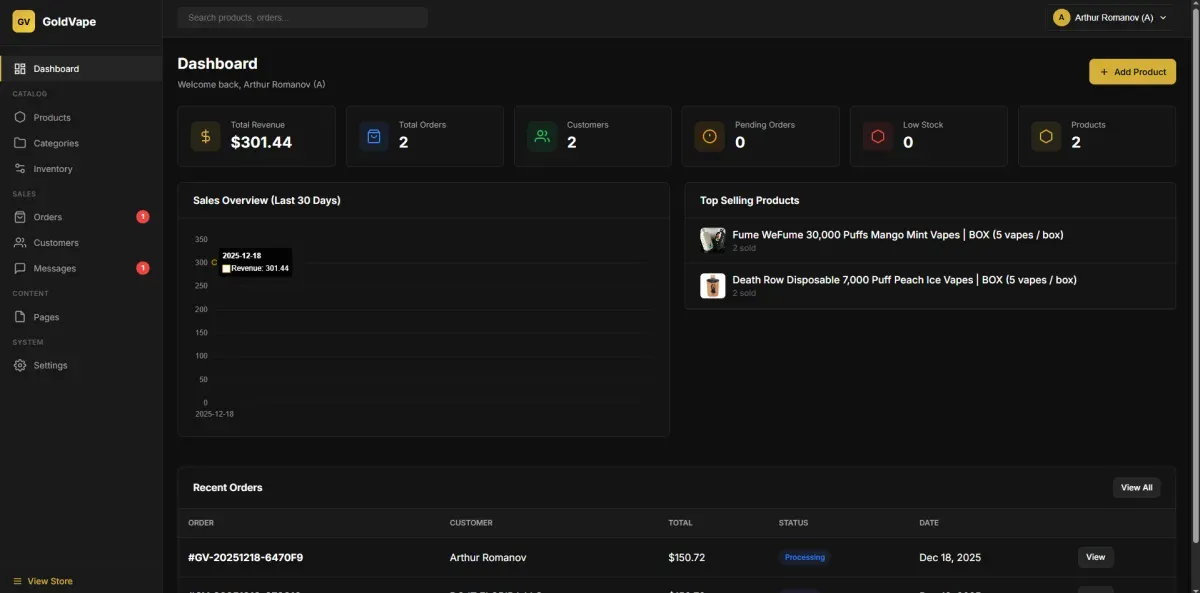This screenshot has width=1200, height=593.
Task: Click the user avatar letter A
Action: (x=1061, y=18)
